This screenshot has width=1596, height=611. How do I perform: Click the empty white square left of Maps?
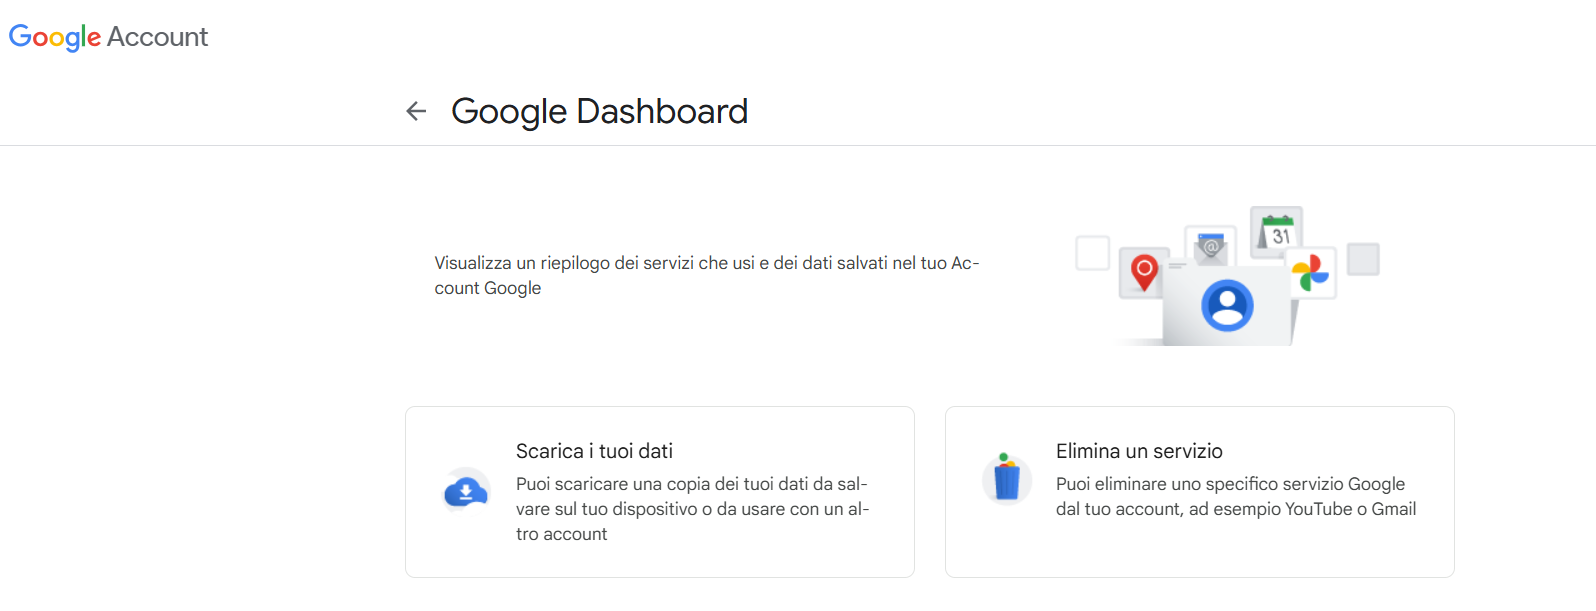1092,253
